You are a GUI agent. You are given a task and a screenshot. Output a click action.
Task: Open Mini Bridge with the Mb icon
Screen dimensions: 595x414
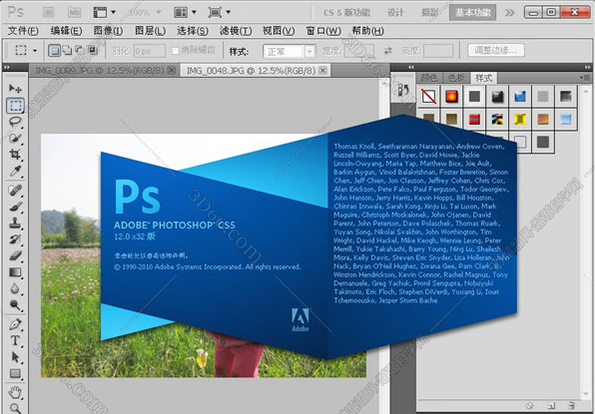pos(74,13)
